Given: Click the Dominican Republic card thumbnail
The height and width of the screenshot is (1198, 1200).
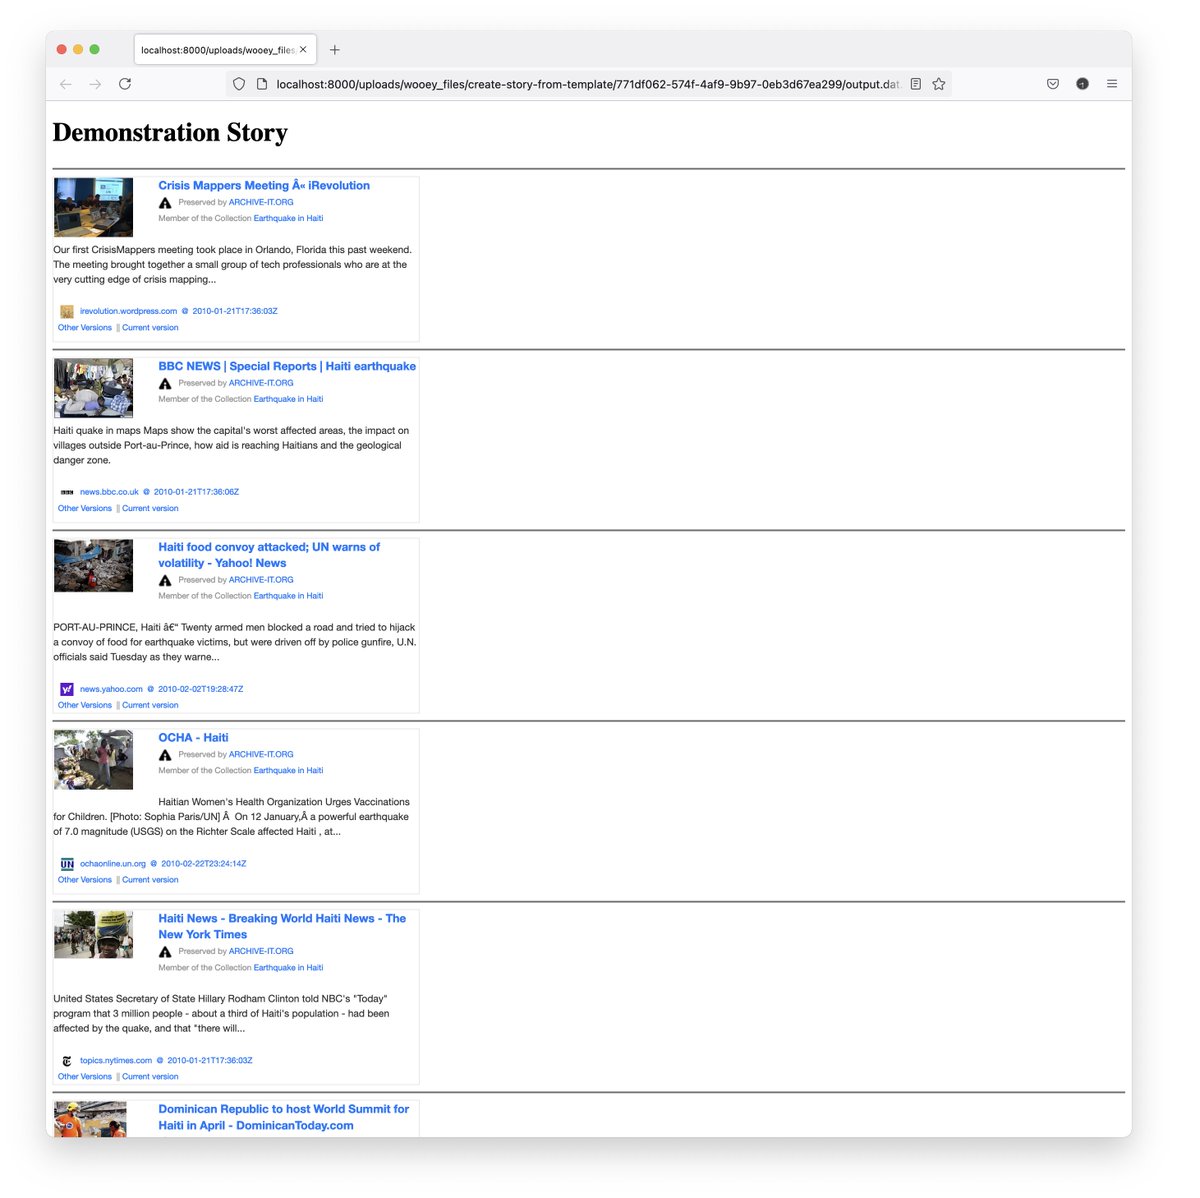Looking at the screenshot, I should (90, 1119).
